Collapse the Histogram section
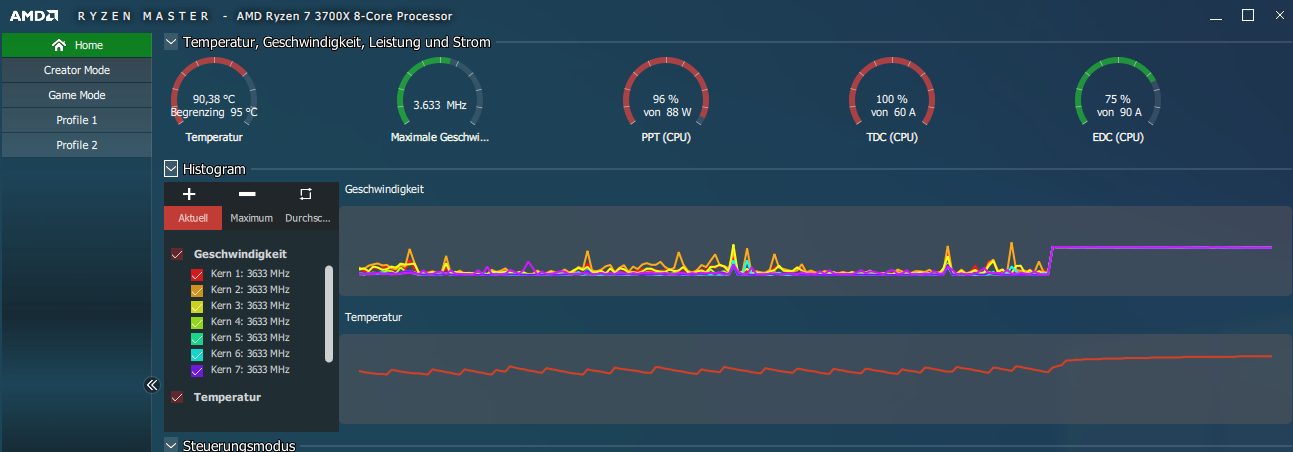This screenshot has height=452, width=1293. (171, 169)
